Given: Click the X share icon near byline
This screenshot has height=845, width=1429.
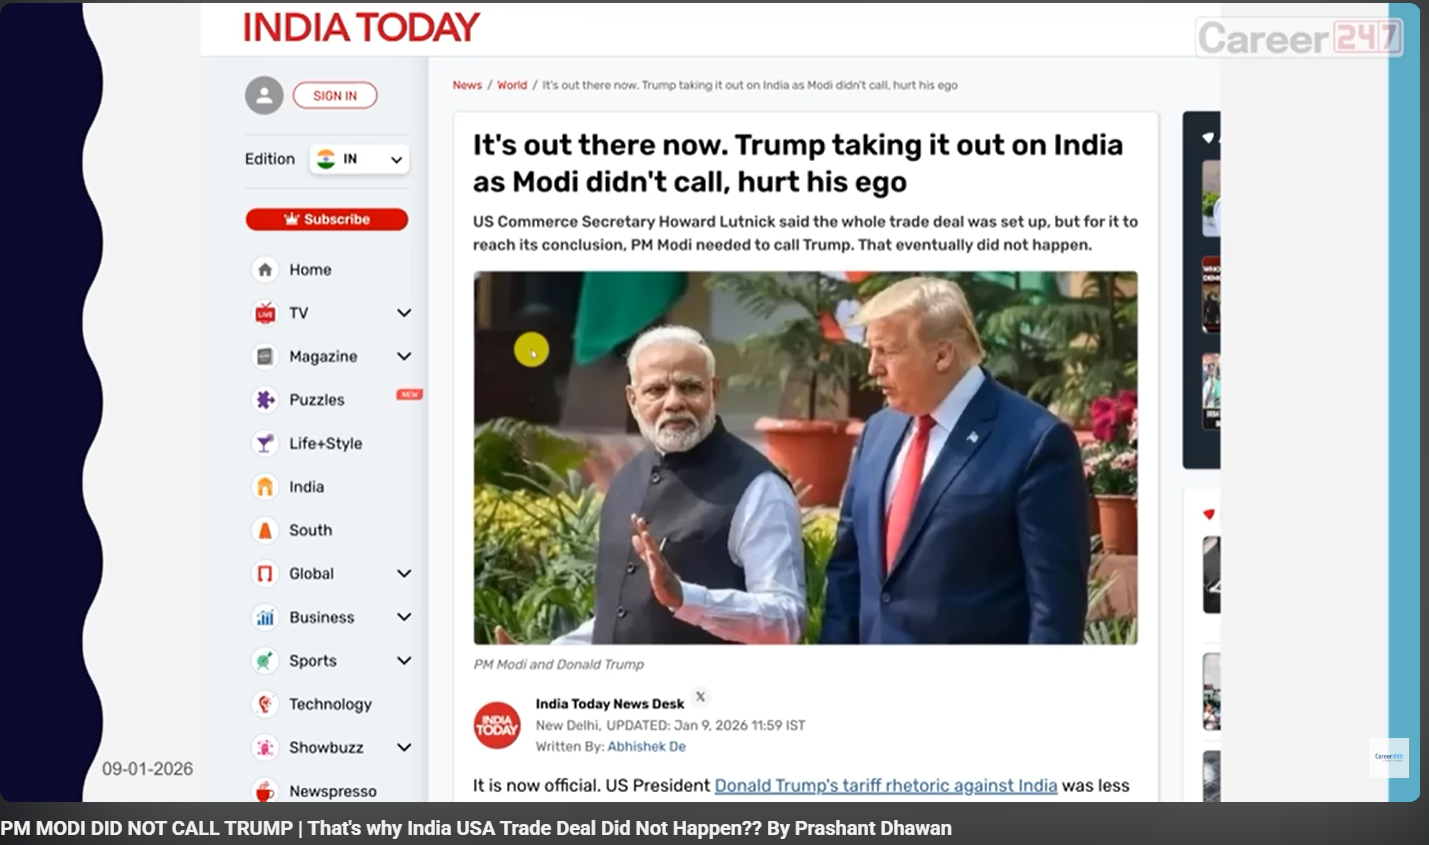Looking at the screenshot, I should [x=700, y=697].
